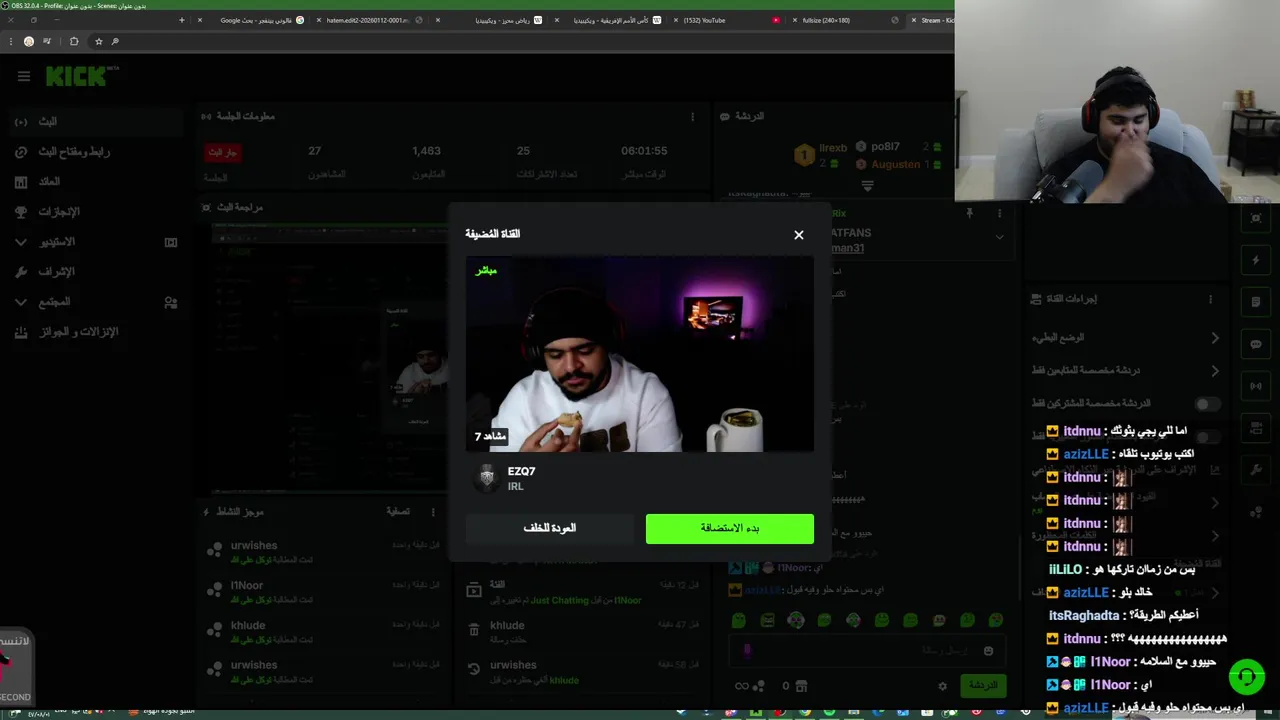Collapse the pinned message chevron
Image resolution: width=1280 pixels, height=720 pixels.
(999, 237)
